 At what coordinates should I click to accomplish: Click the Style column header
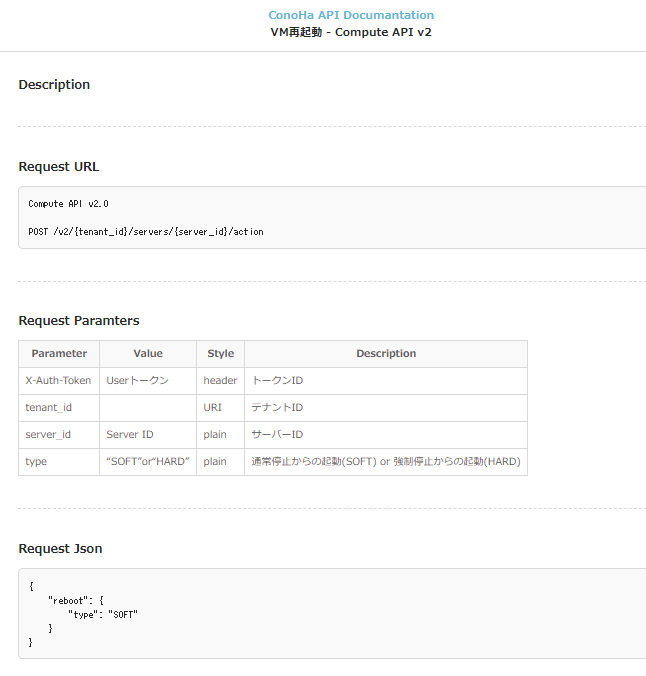coord(221,354)
